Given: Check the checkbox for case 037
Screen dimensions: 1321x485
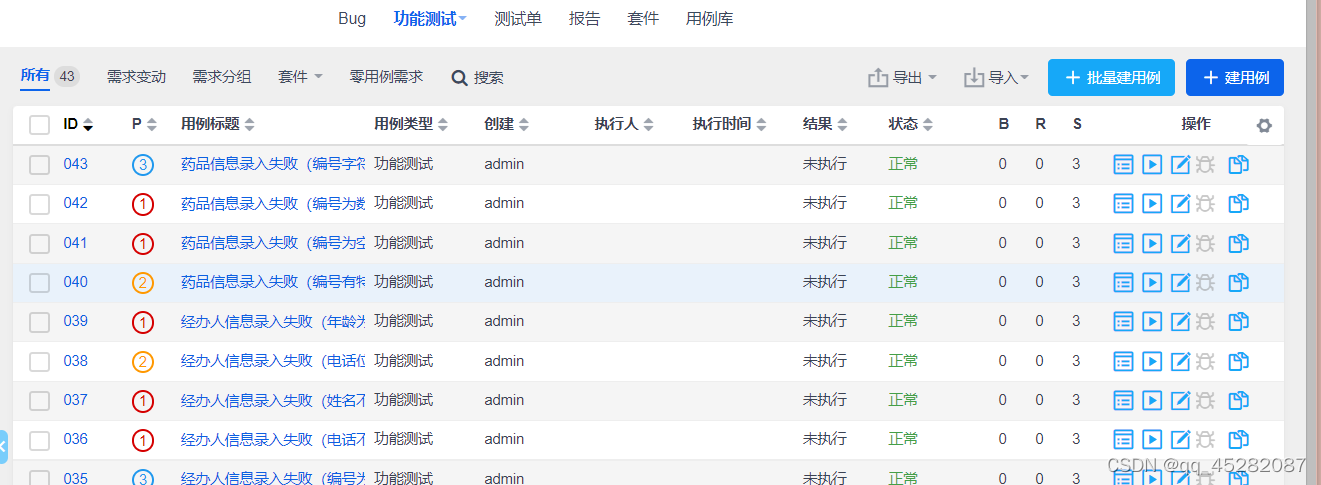Looking at the screenshot, I should pyautogui.click(x=39, y=400).
